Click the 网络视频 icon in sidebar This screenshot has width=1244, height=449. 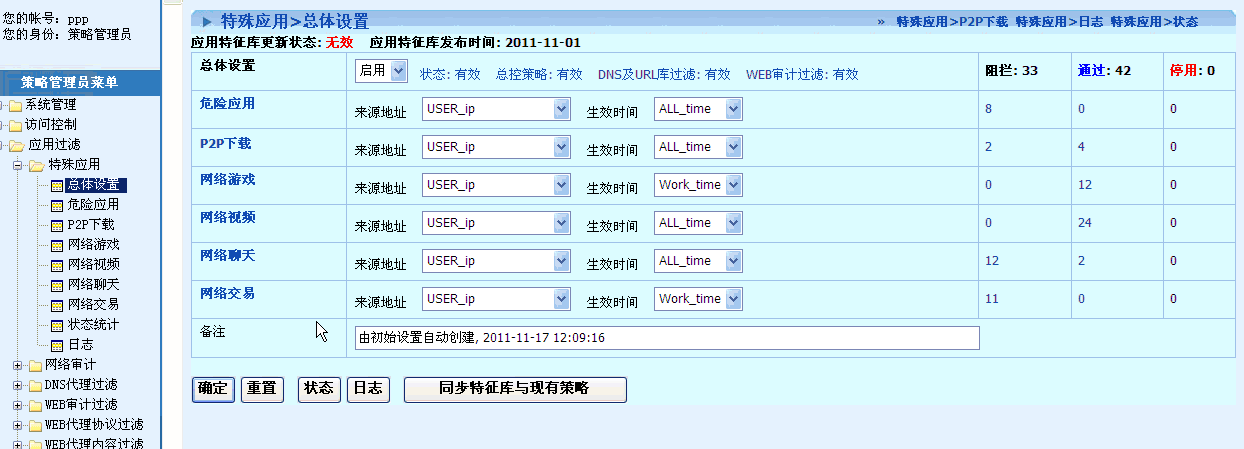click(57, 265)
